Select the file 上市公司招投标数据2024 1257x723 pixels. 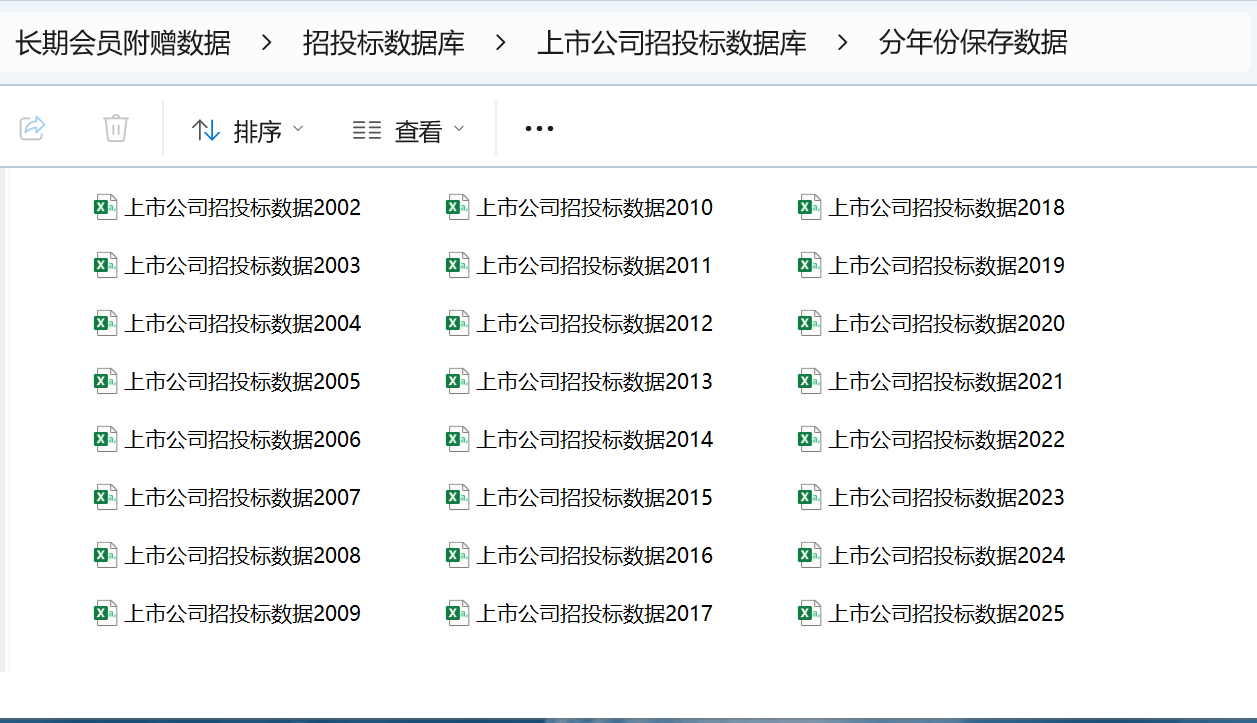(x=932, y=555)
